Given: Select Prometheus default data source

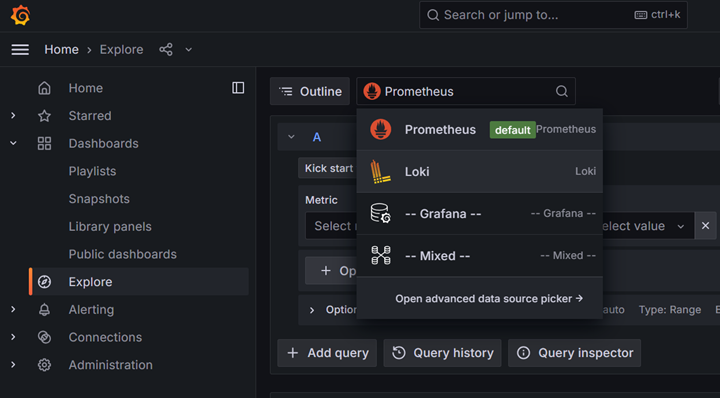Looking at the screenshot, I should click(479, 129).
